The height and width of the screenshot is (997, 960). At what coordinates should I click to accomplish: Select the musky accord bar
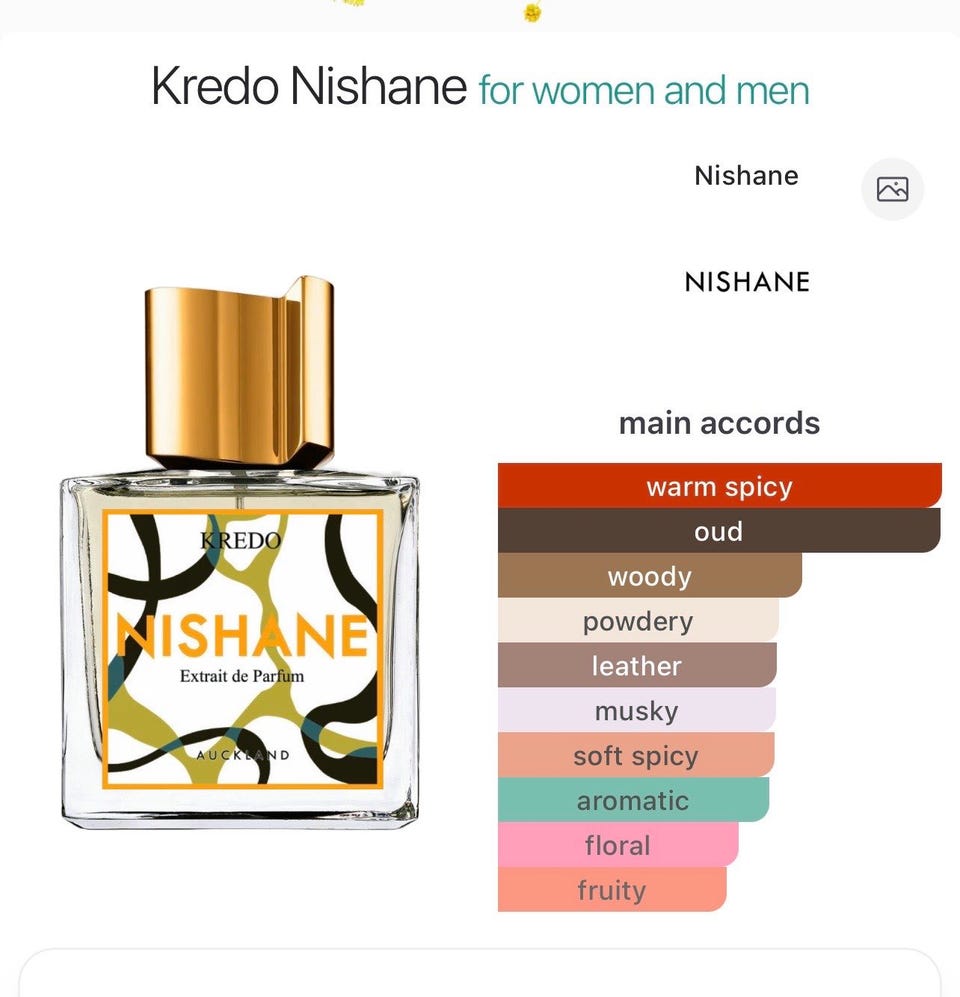(636, 710)
